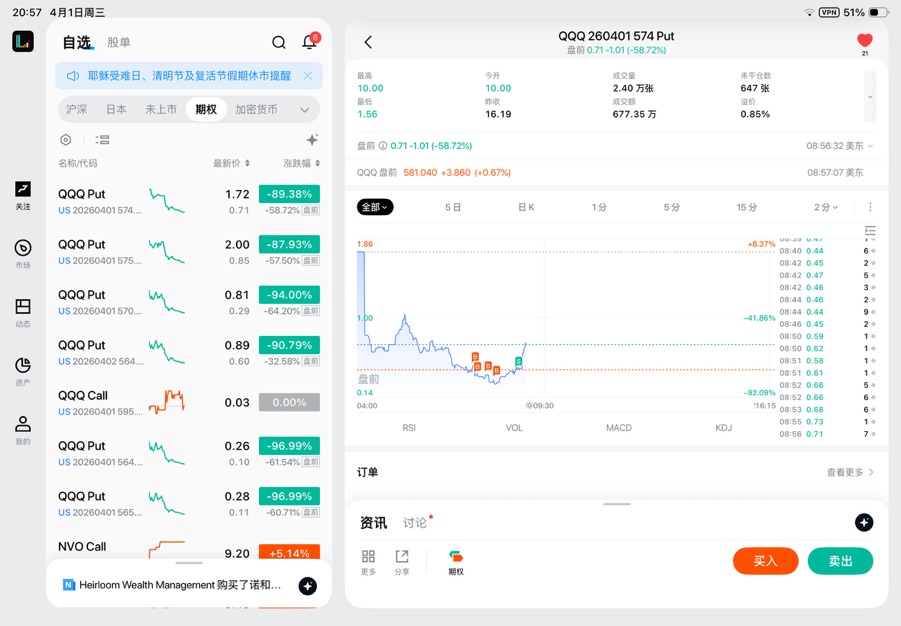Screen dimensions: 901x626
Task: Dismiss the holiday market closure notice
Action: pos(308,76)
